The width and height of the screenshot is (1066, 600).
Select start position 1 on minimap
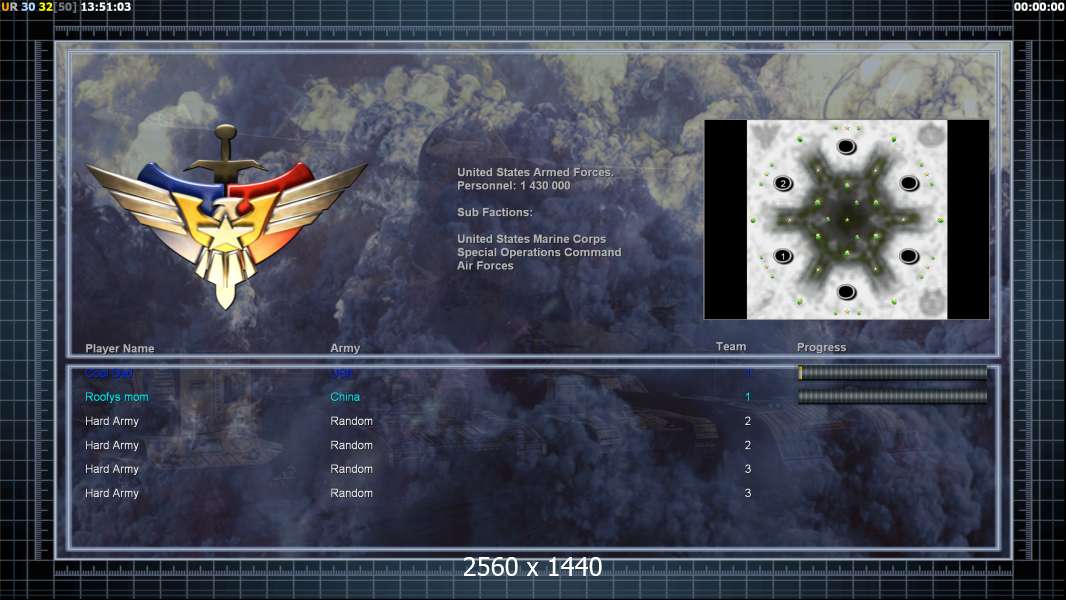point(783,256)
